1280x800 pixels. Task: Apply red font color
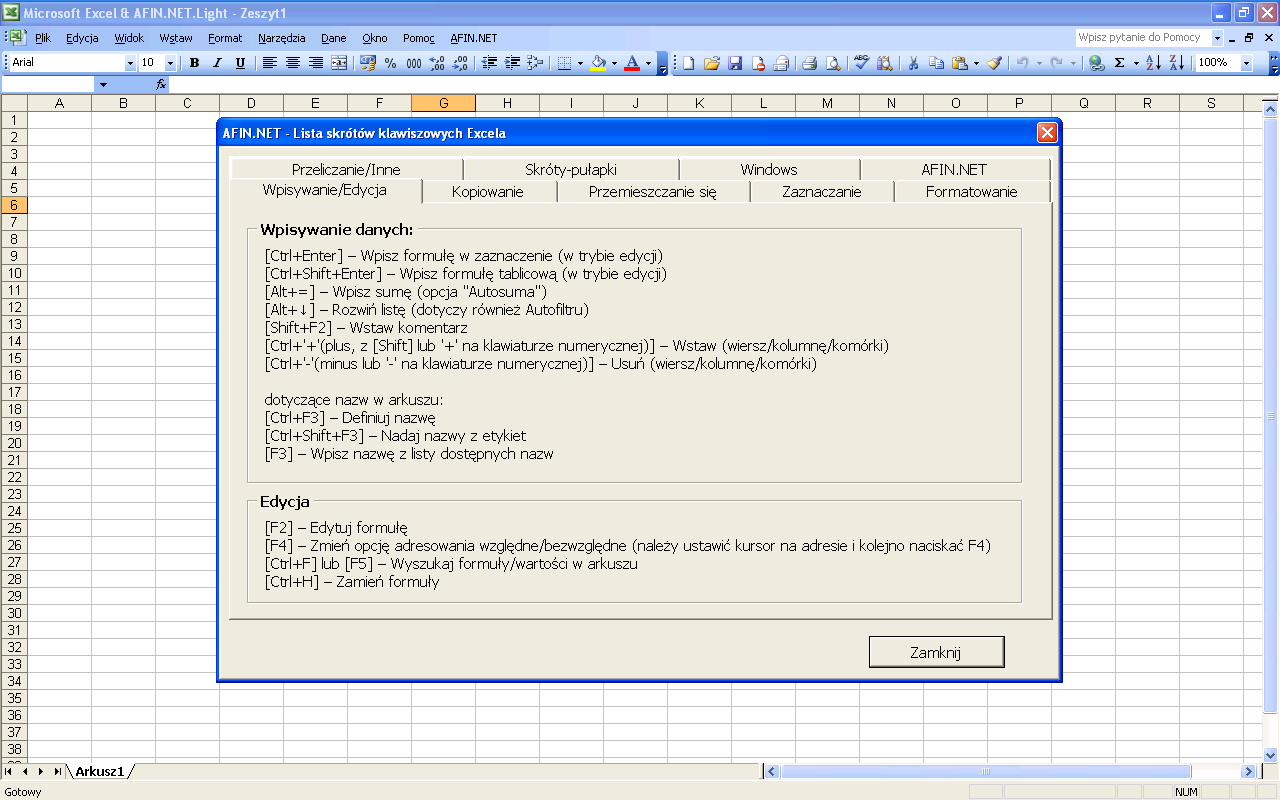(632, 63)
